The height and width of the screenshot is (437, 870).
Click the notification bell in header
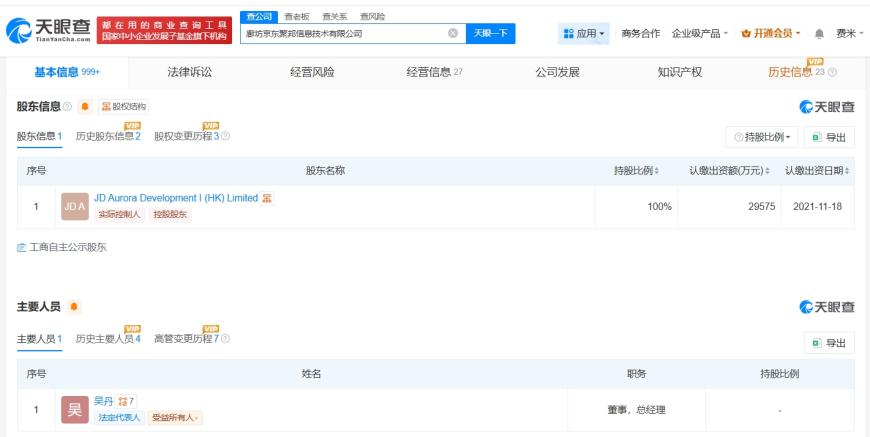[x=819, y=34]
